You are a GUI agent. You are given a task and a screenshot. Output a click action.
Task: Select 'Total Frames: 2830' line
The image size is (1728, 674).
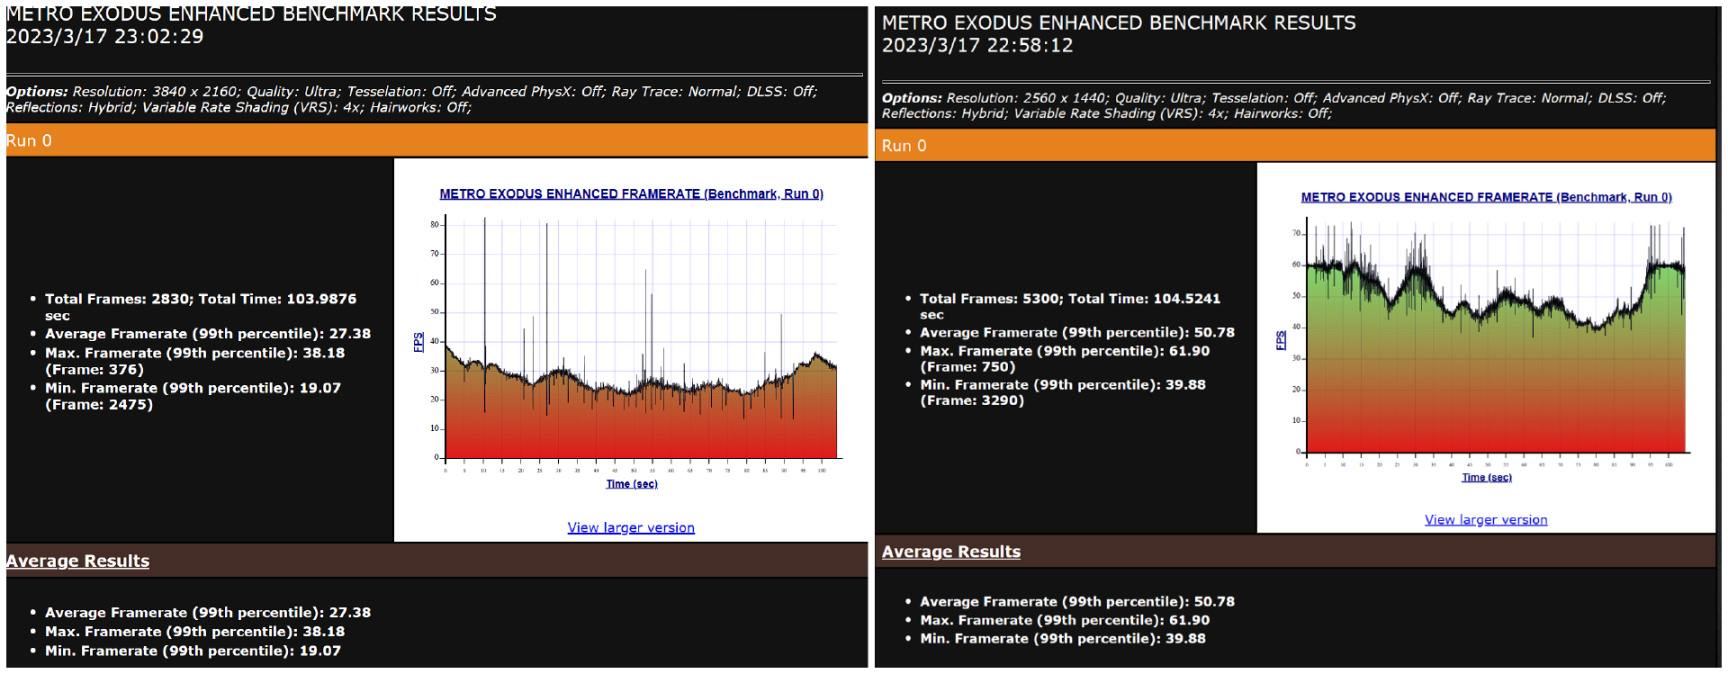coord(200,307)
